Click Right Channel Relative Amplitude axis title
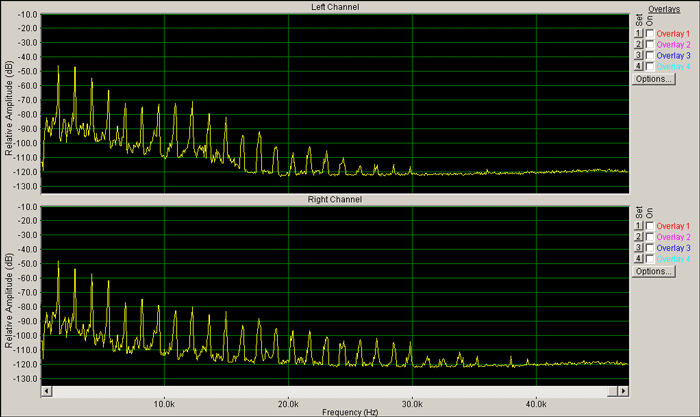 pyautogui.click(x=9, y=301)
